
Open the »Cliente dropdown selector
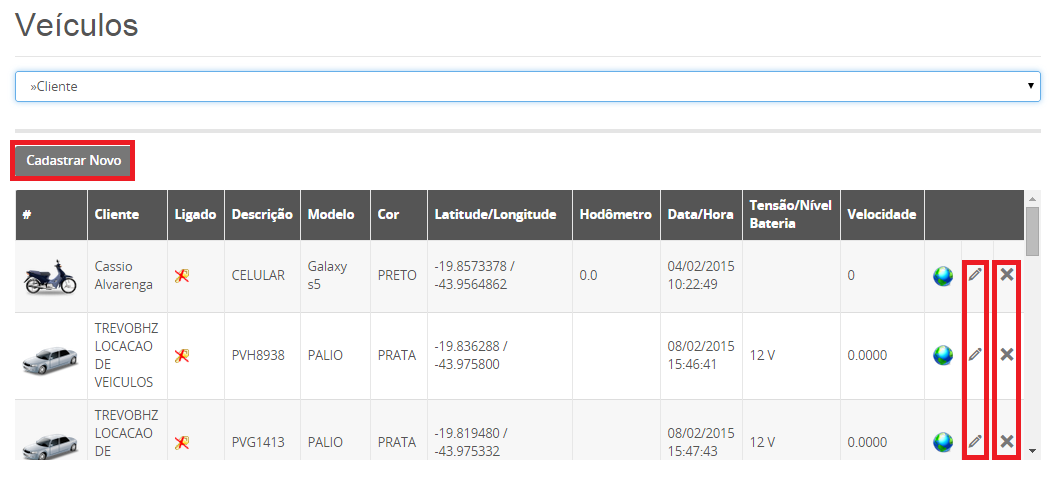tap(528, 87)
